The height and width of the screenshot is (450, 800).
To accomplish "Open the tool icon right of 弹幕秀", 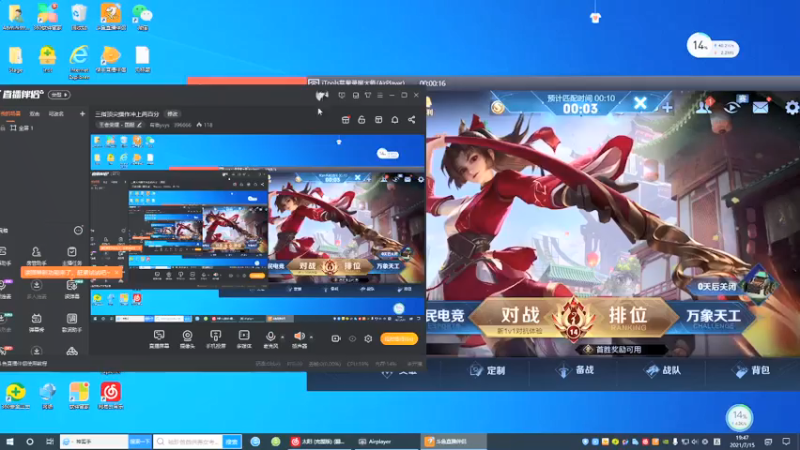I will (x=71, y=322).
